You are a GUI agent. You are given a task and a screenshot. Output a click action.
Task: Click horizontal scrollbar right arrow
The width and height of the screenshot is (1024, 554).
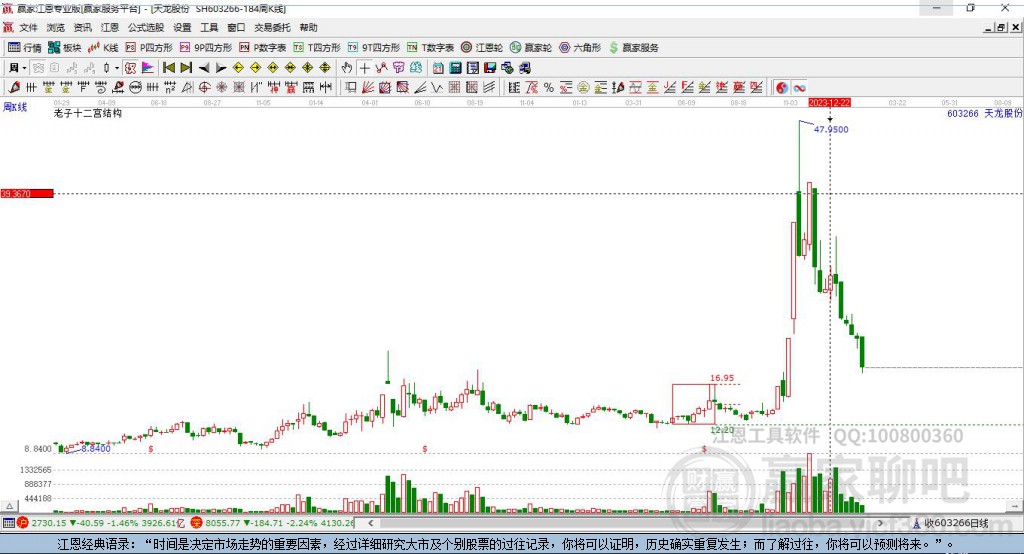tap(880, 523)
